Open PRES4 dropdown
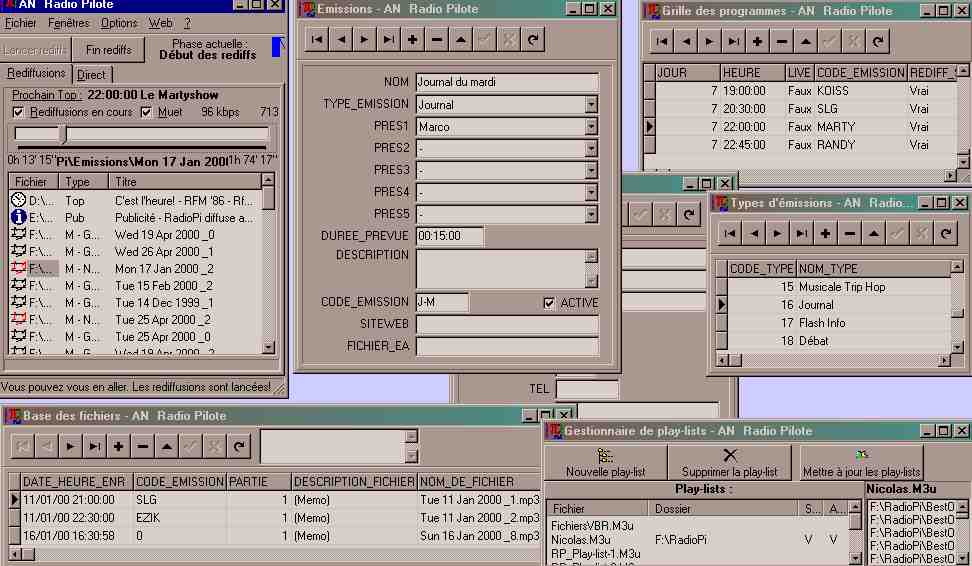Screen dimensions: 972x566 pyautogui.click(x=591, y=192)
